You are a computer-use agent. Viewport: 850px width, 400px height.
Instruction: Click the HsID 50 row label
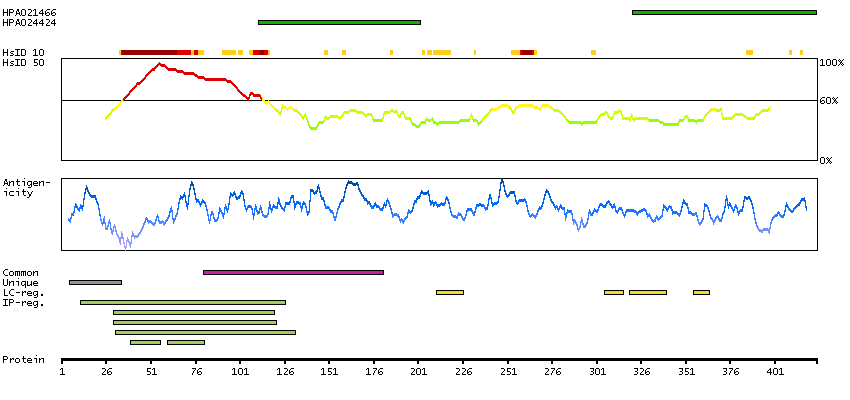(x=23, y=62)
